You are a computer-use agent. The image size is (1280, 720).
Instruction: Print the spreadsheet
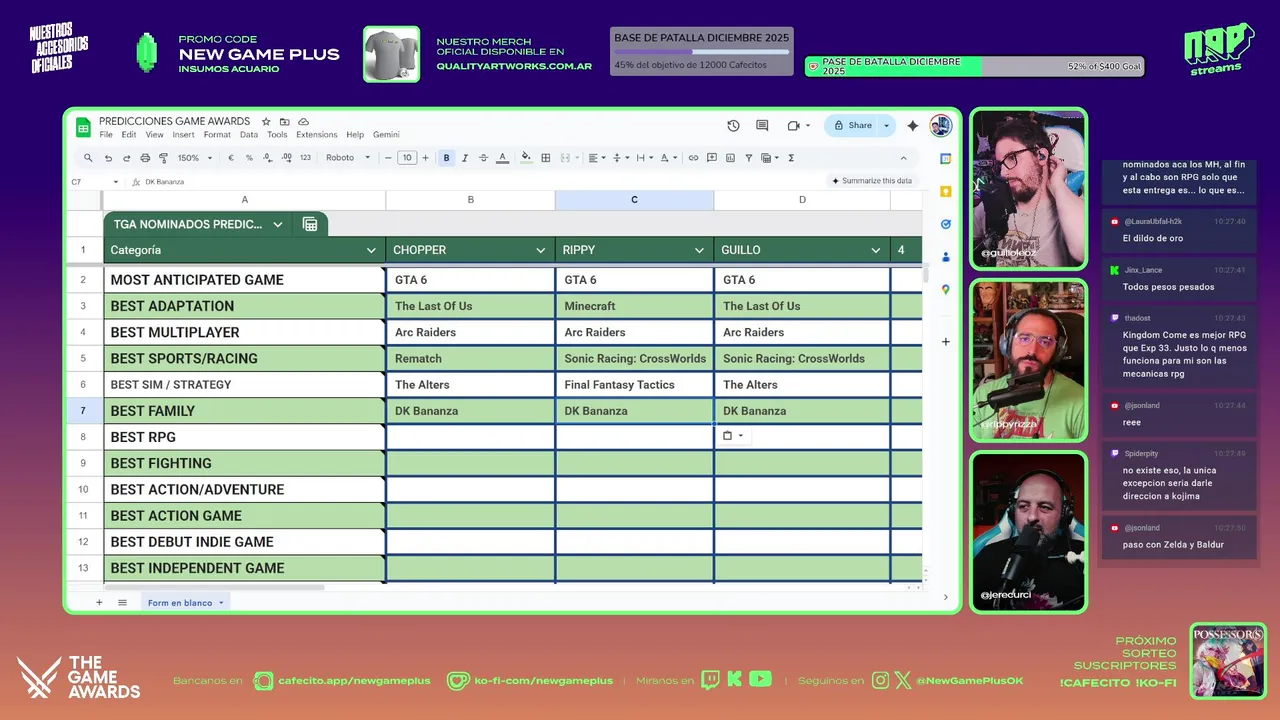coord(145,158)
